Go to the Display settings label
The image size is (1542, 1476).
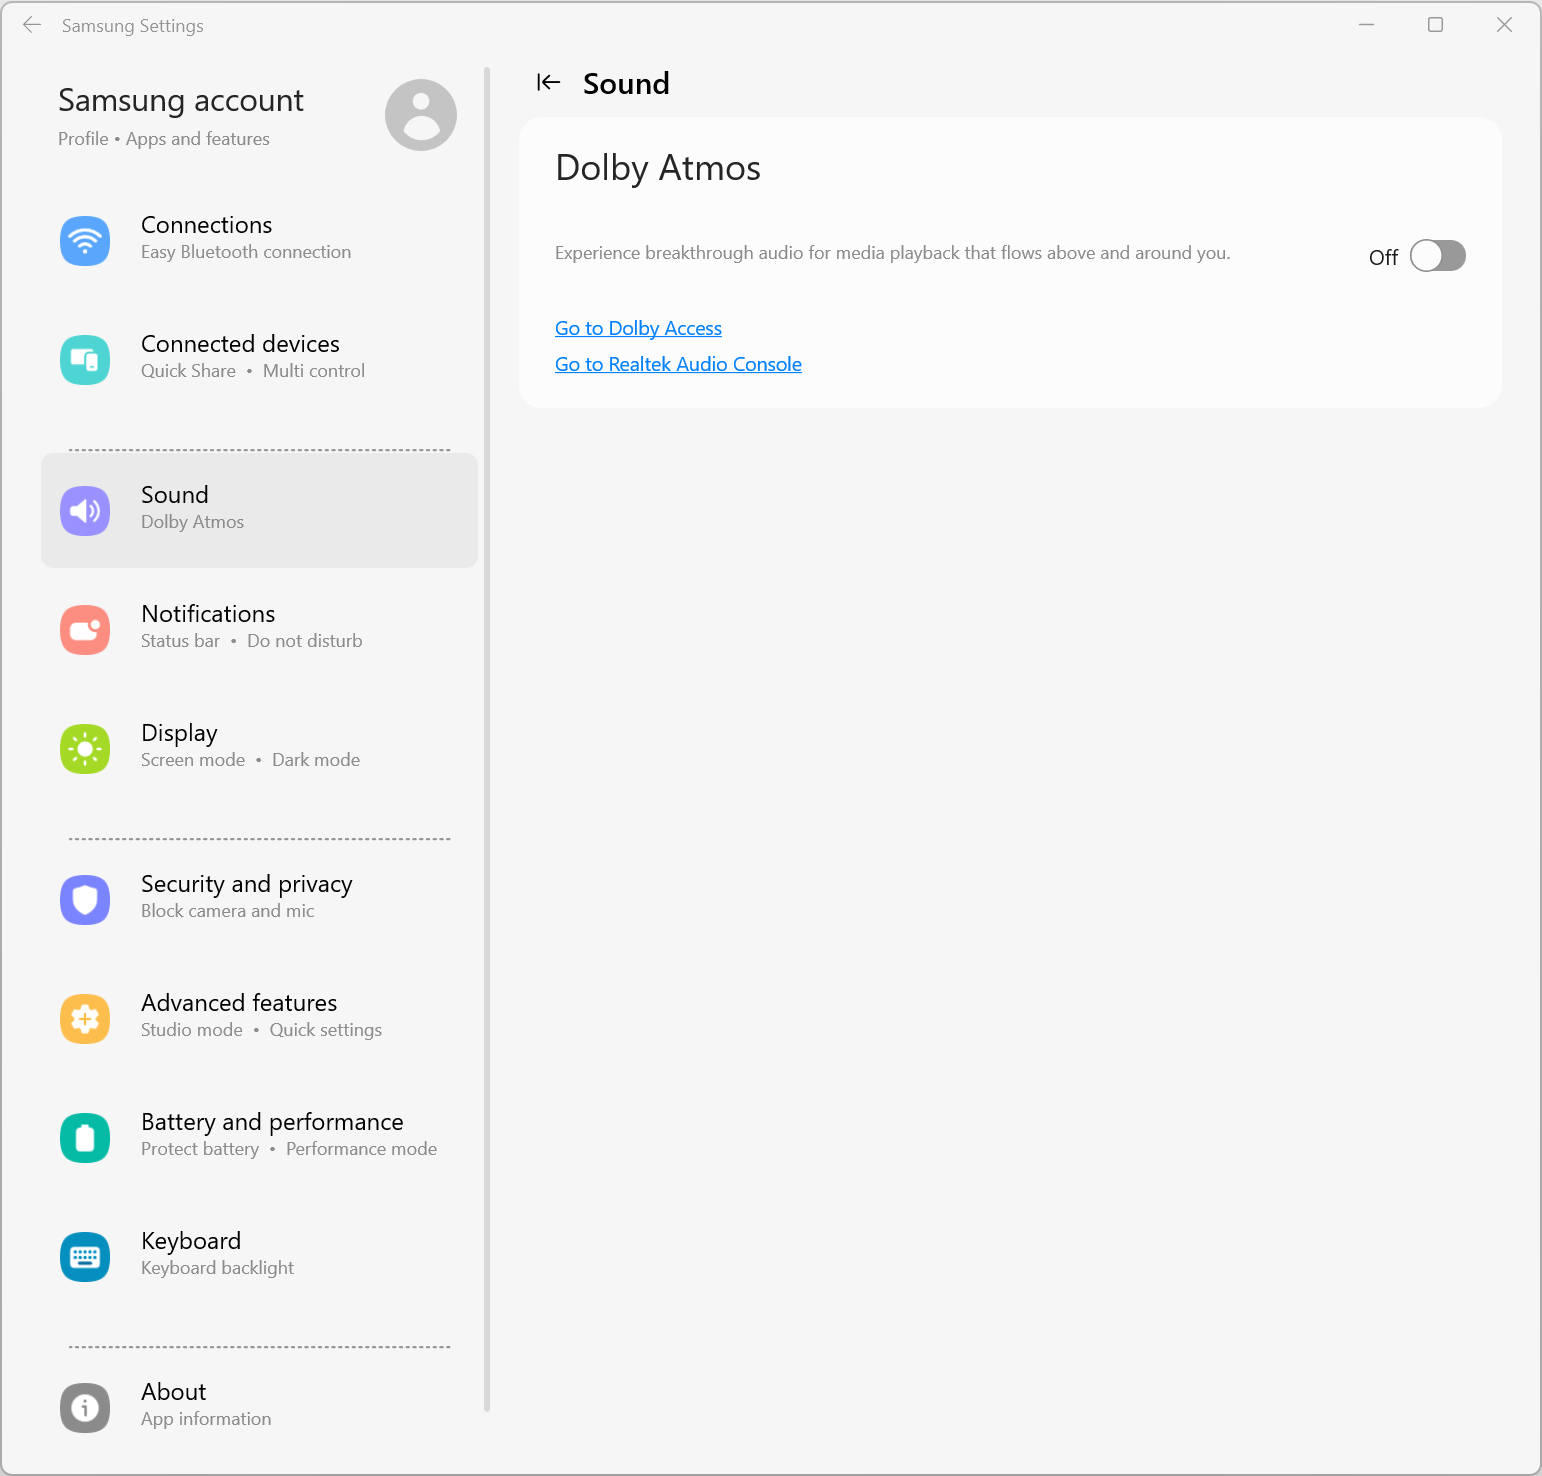179,733
